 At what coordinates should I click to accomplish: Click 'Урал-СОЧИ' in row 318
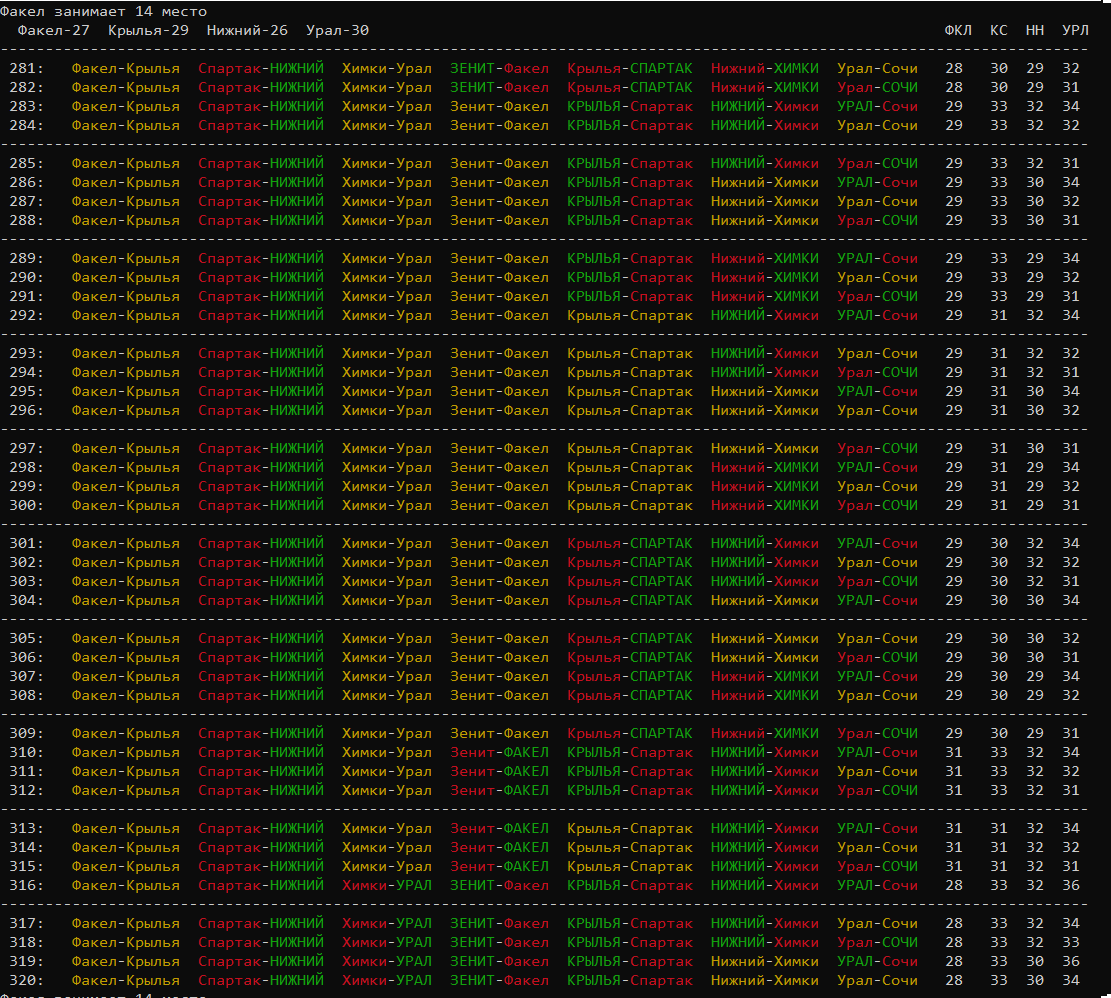(x=877, y=943)
